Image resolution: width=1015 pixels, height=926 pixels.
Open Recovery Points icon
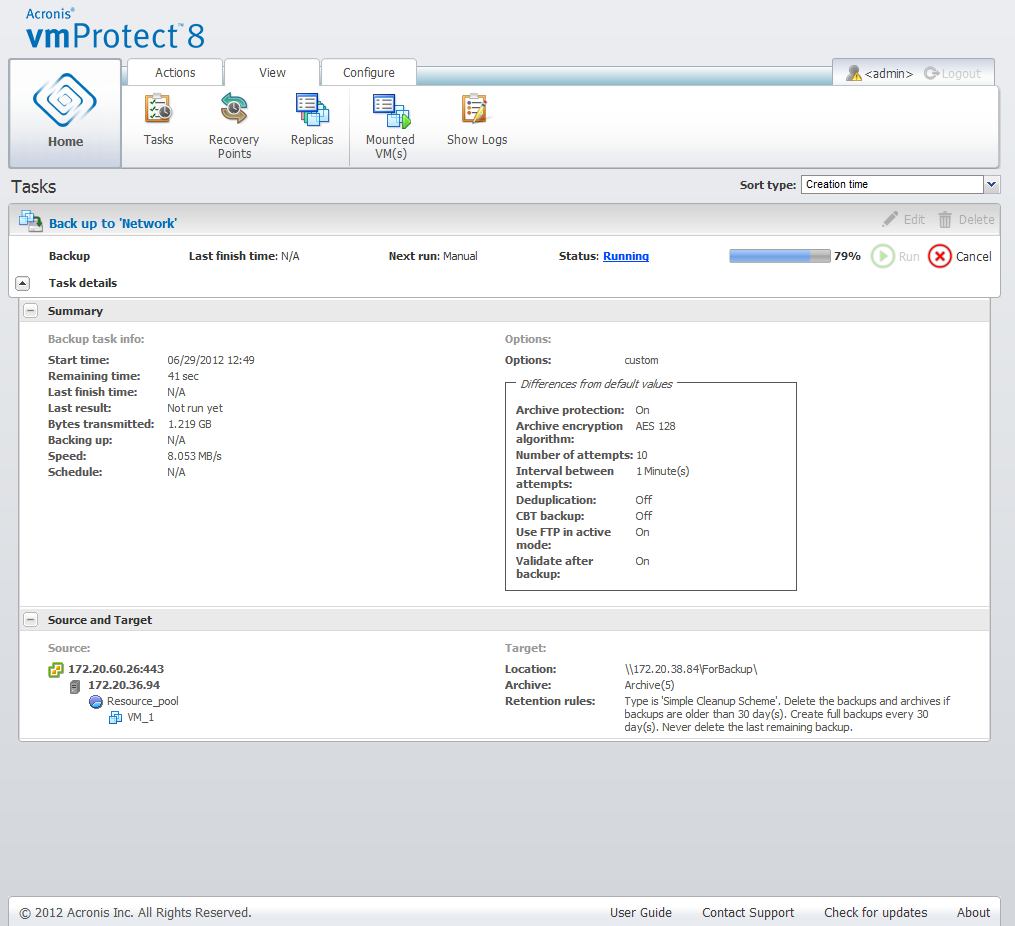click(234, 109)
